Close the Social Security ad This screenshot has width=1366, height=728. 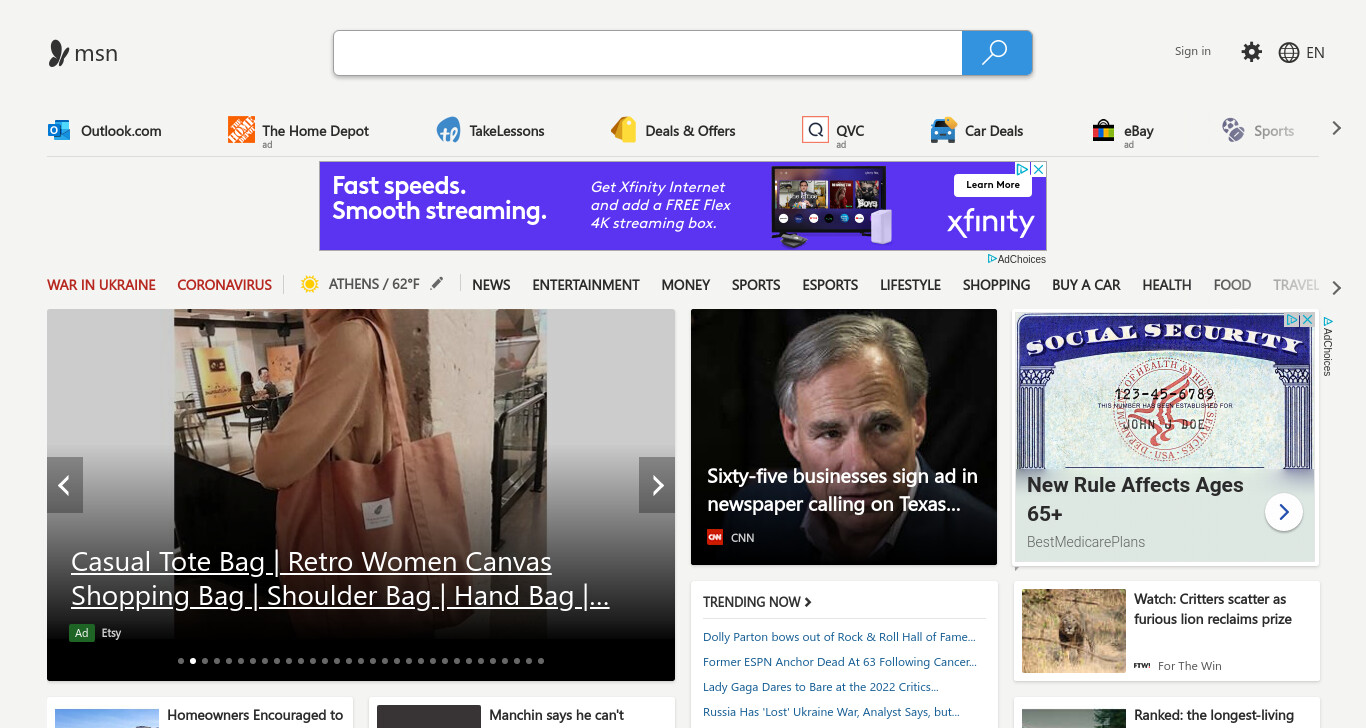pyautogui.click(x=1307, y=320)
